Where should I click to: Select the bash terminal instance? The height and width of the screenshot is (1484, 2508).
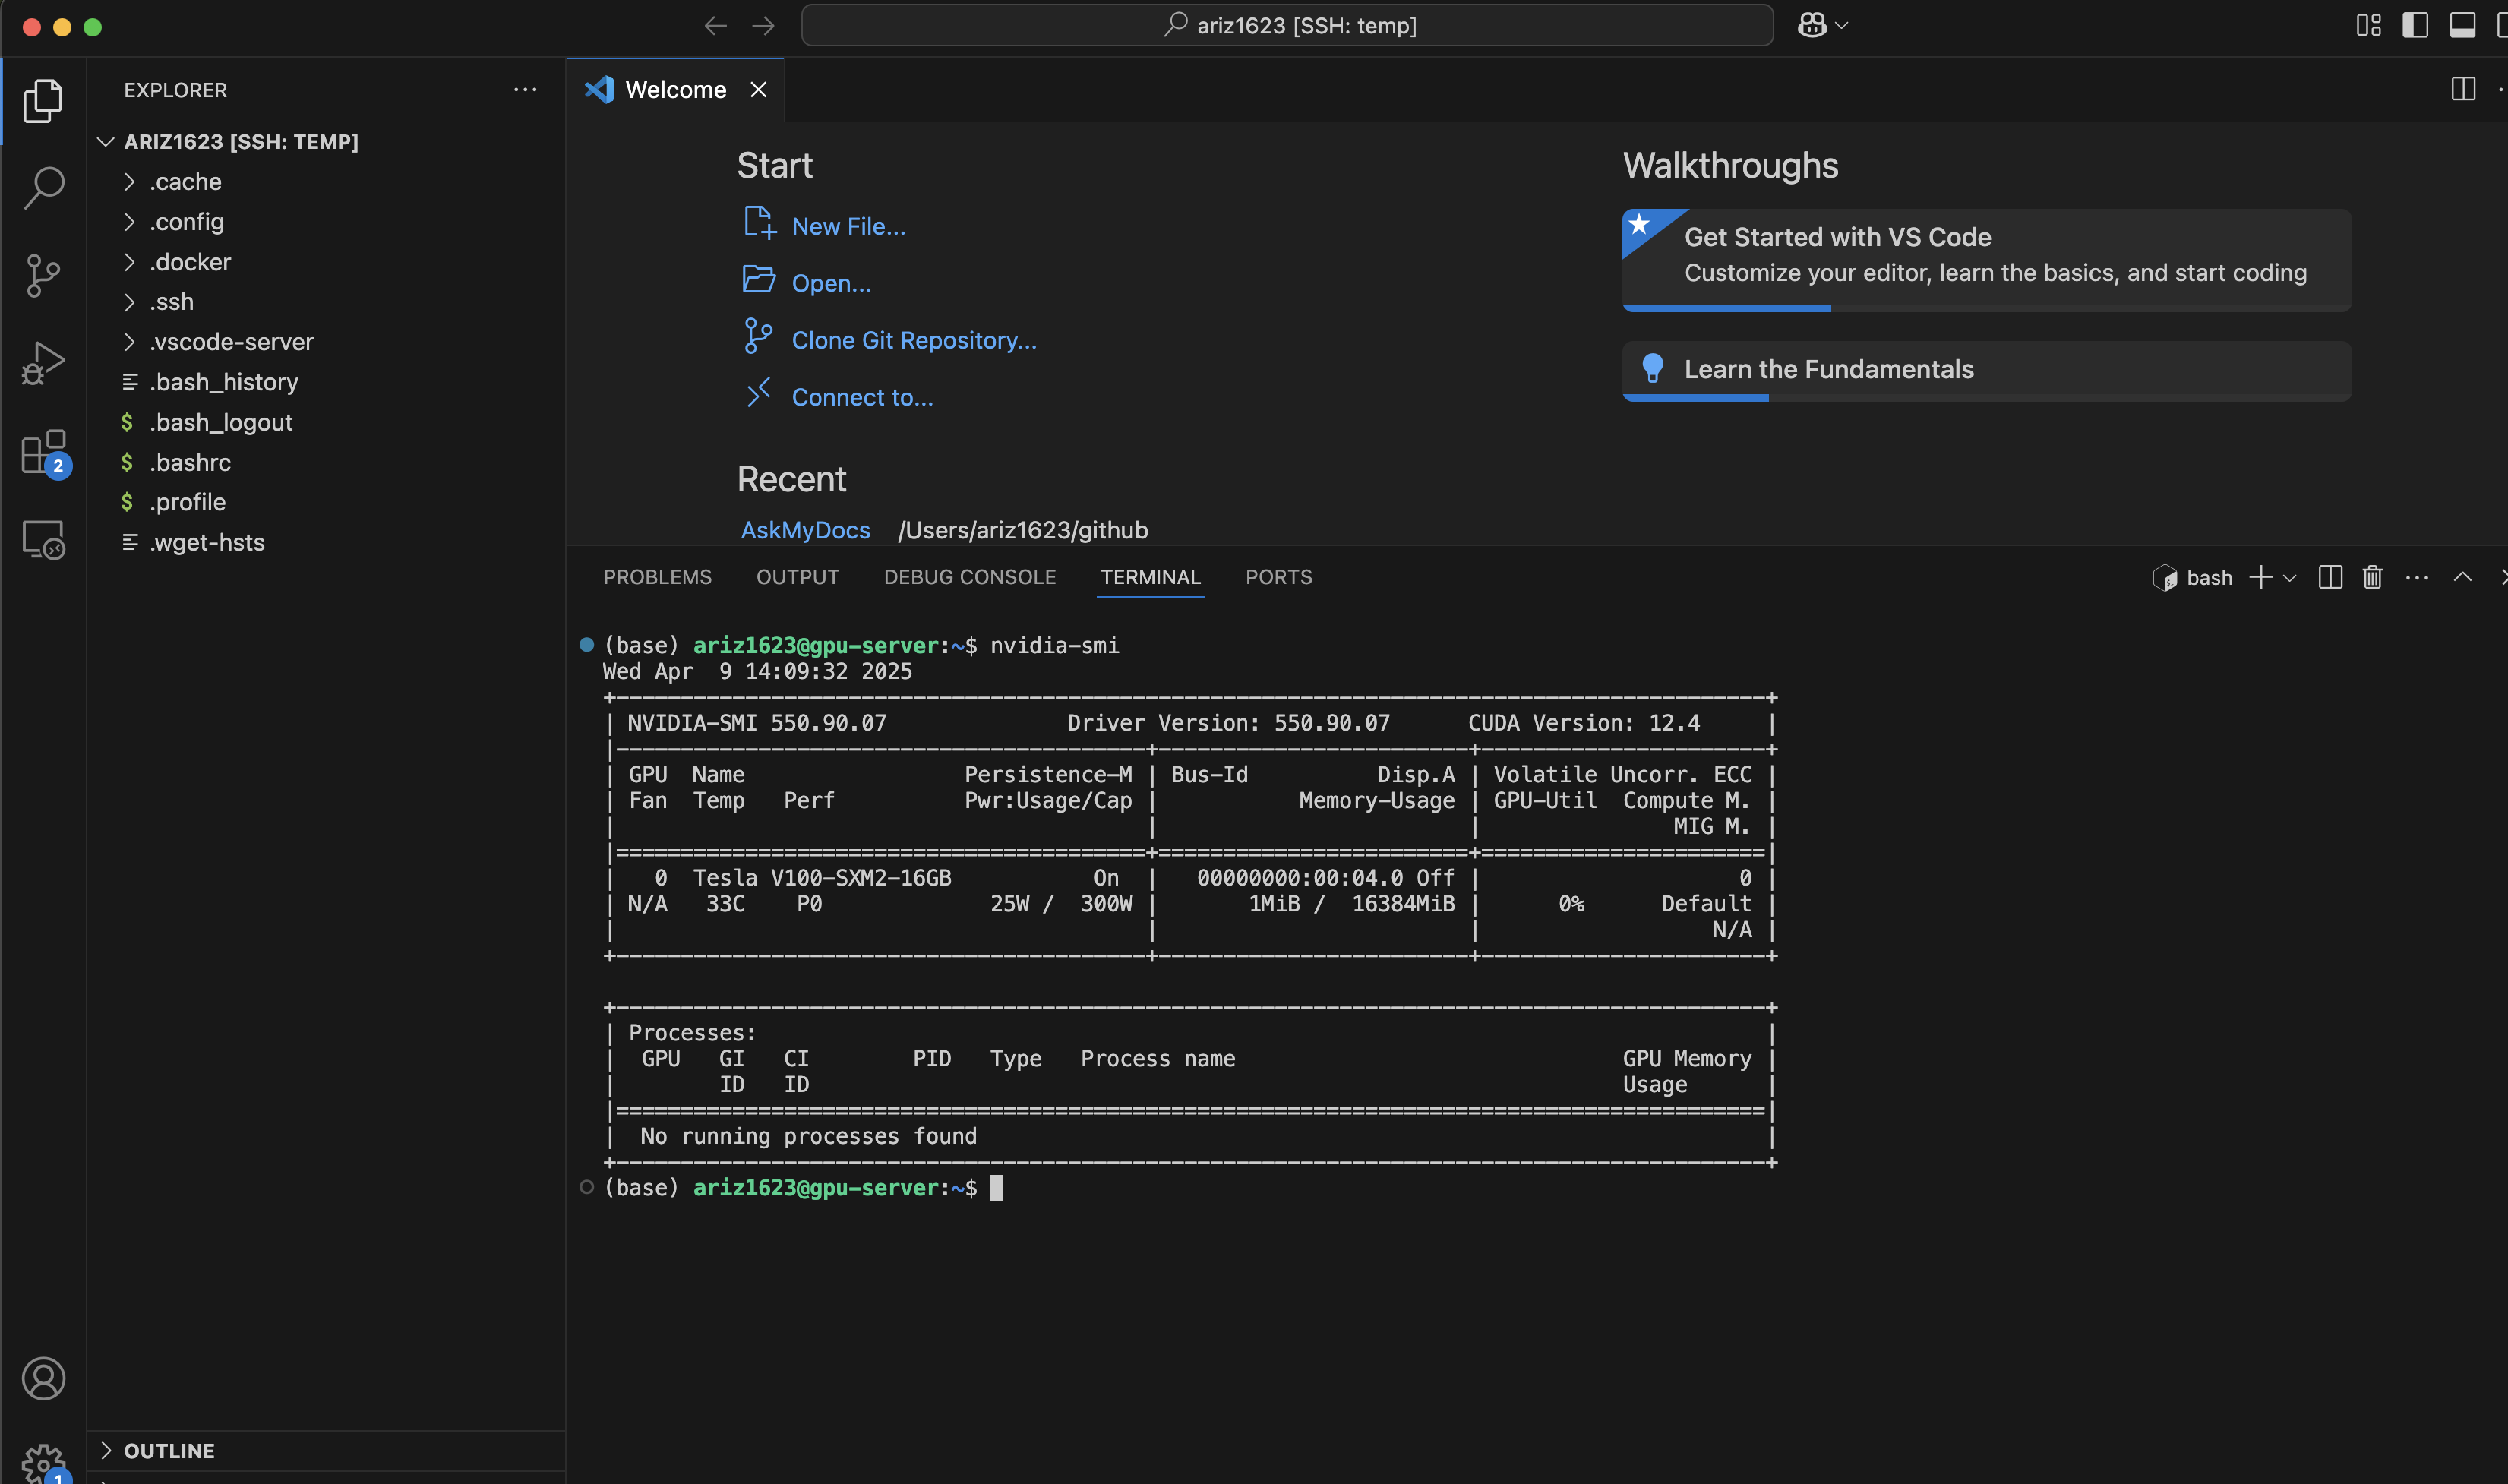pos(2193,577)
